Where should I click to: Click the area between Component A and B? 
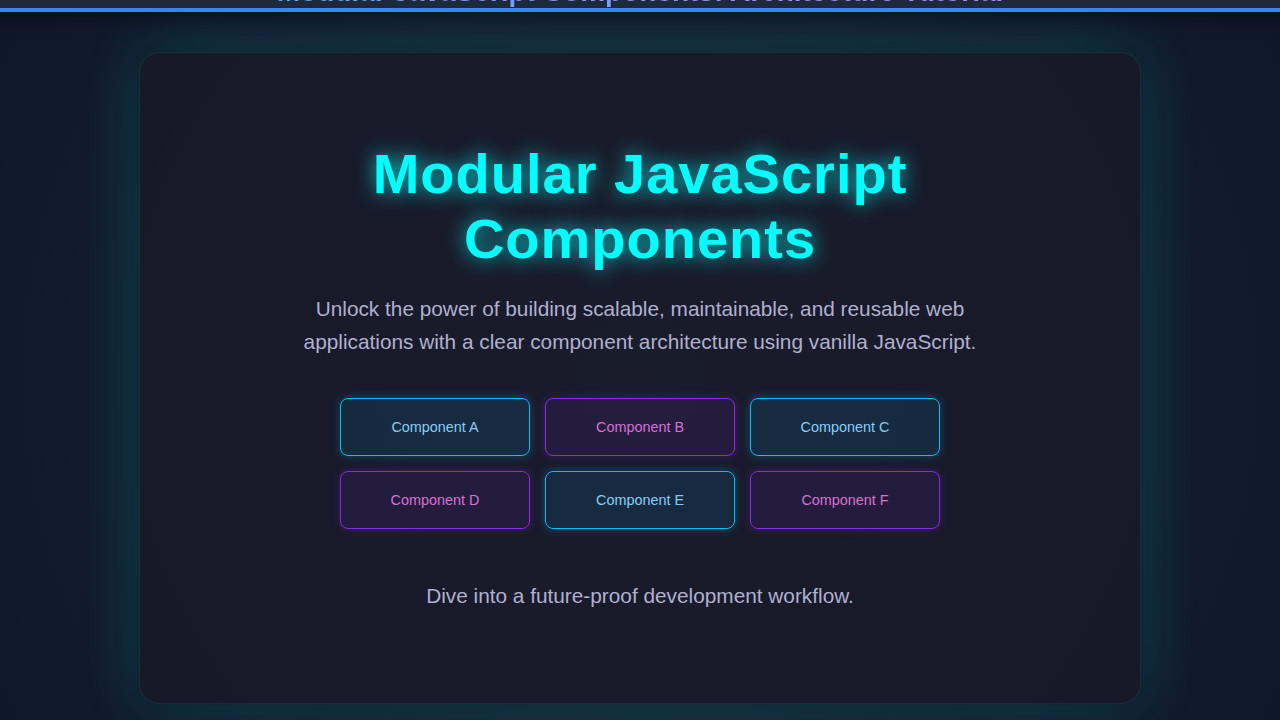coord(537,427)
